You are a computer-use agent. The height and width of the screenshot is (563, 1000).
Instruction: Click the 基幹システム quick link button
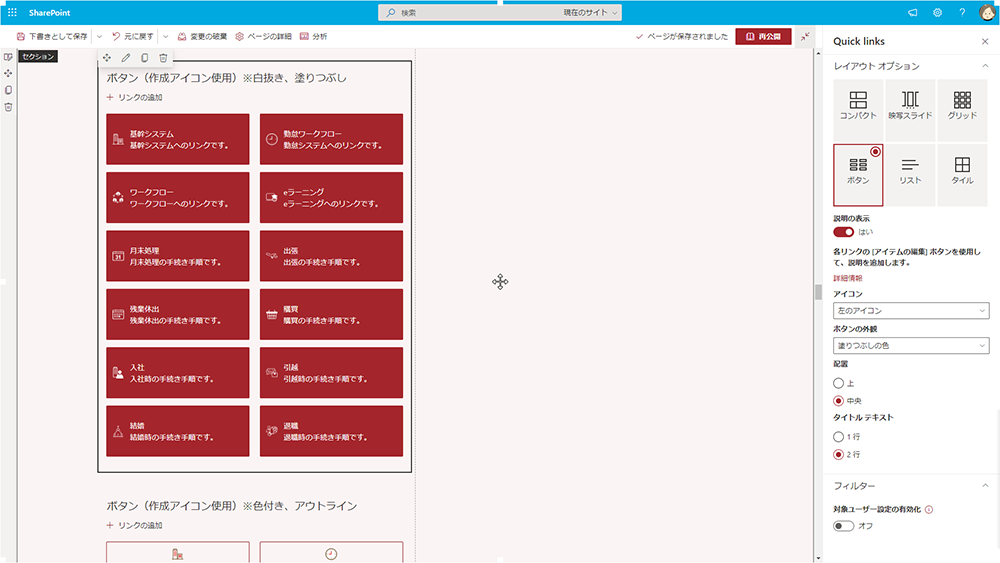[177, 139]
